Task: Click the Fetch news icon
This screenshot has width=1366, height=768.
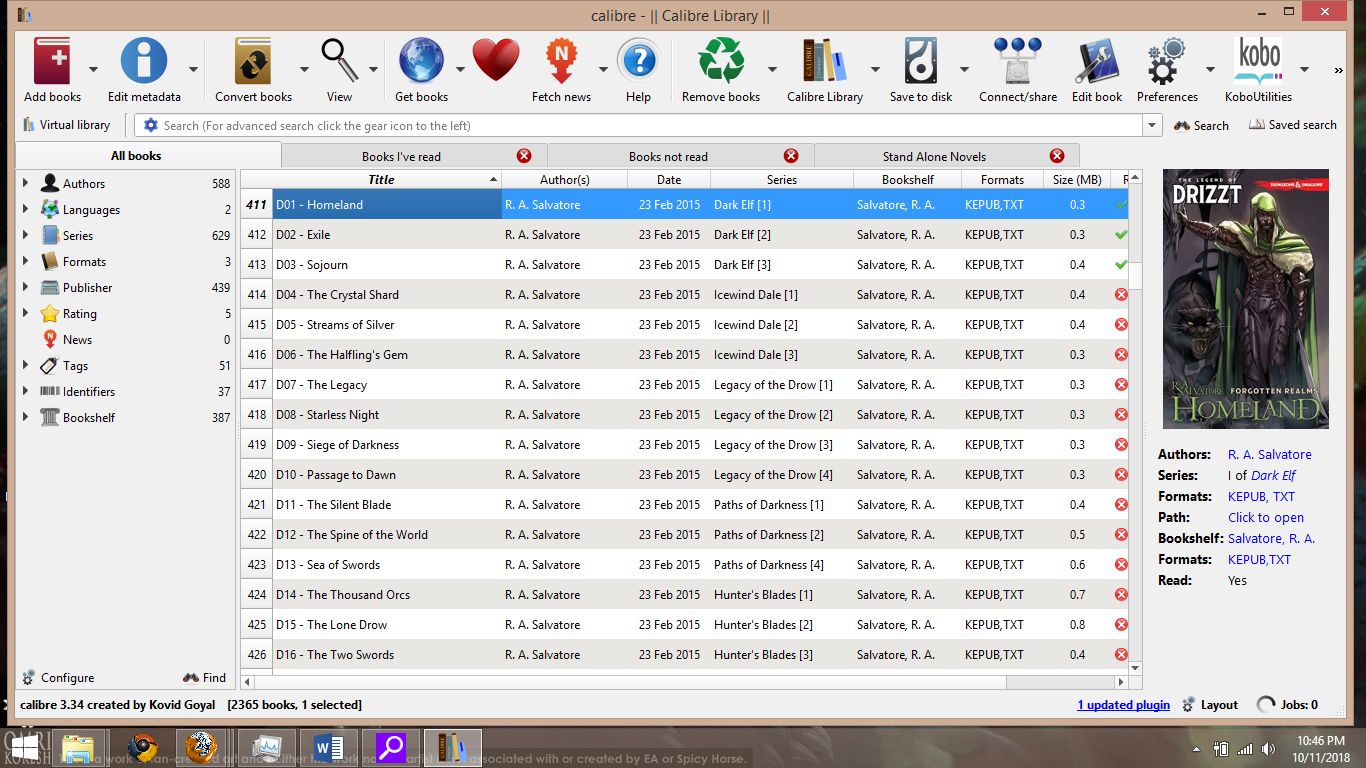Action: 561,61
